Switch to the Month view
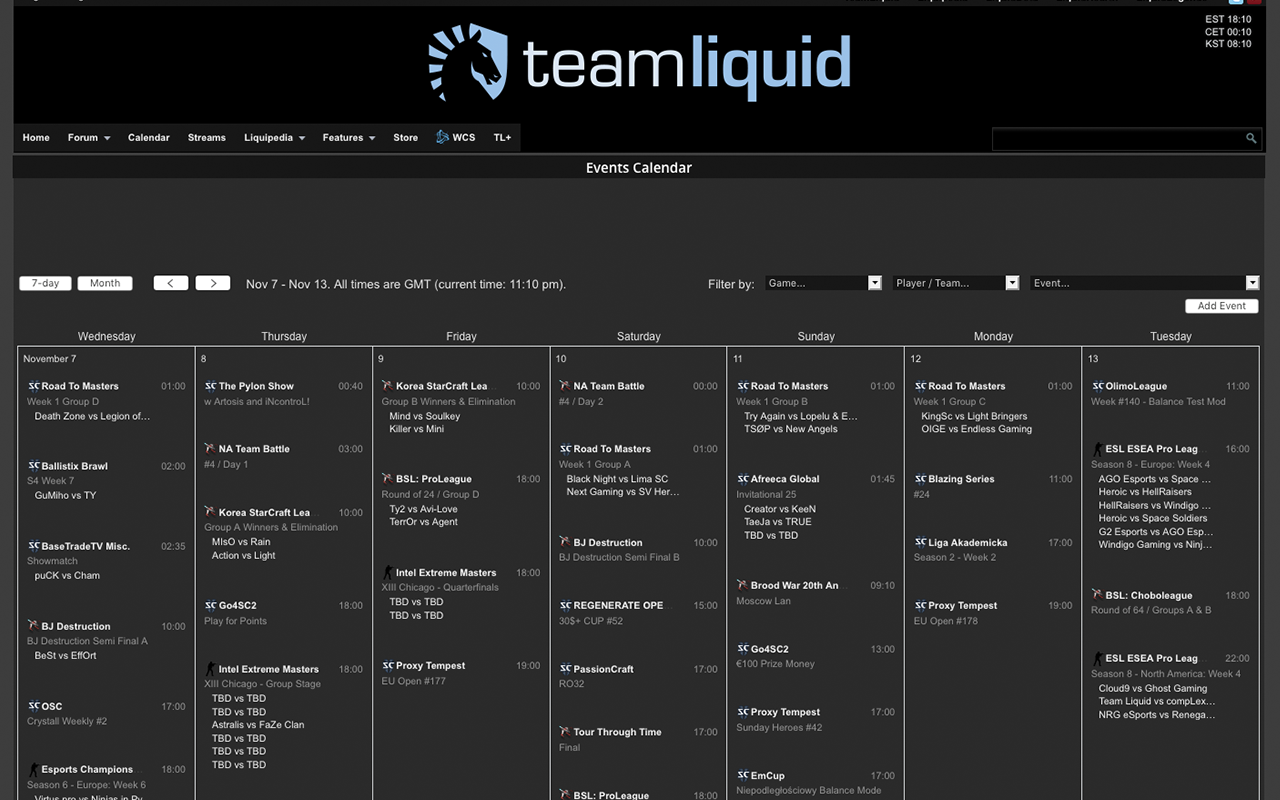1280x800 pixels. [x=105, y=283]
